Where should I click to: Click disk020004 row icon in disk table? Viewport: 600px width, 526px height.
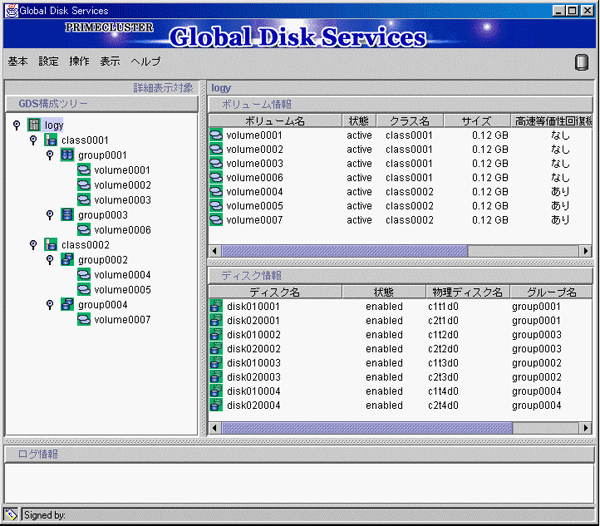point(216,405)
